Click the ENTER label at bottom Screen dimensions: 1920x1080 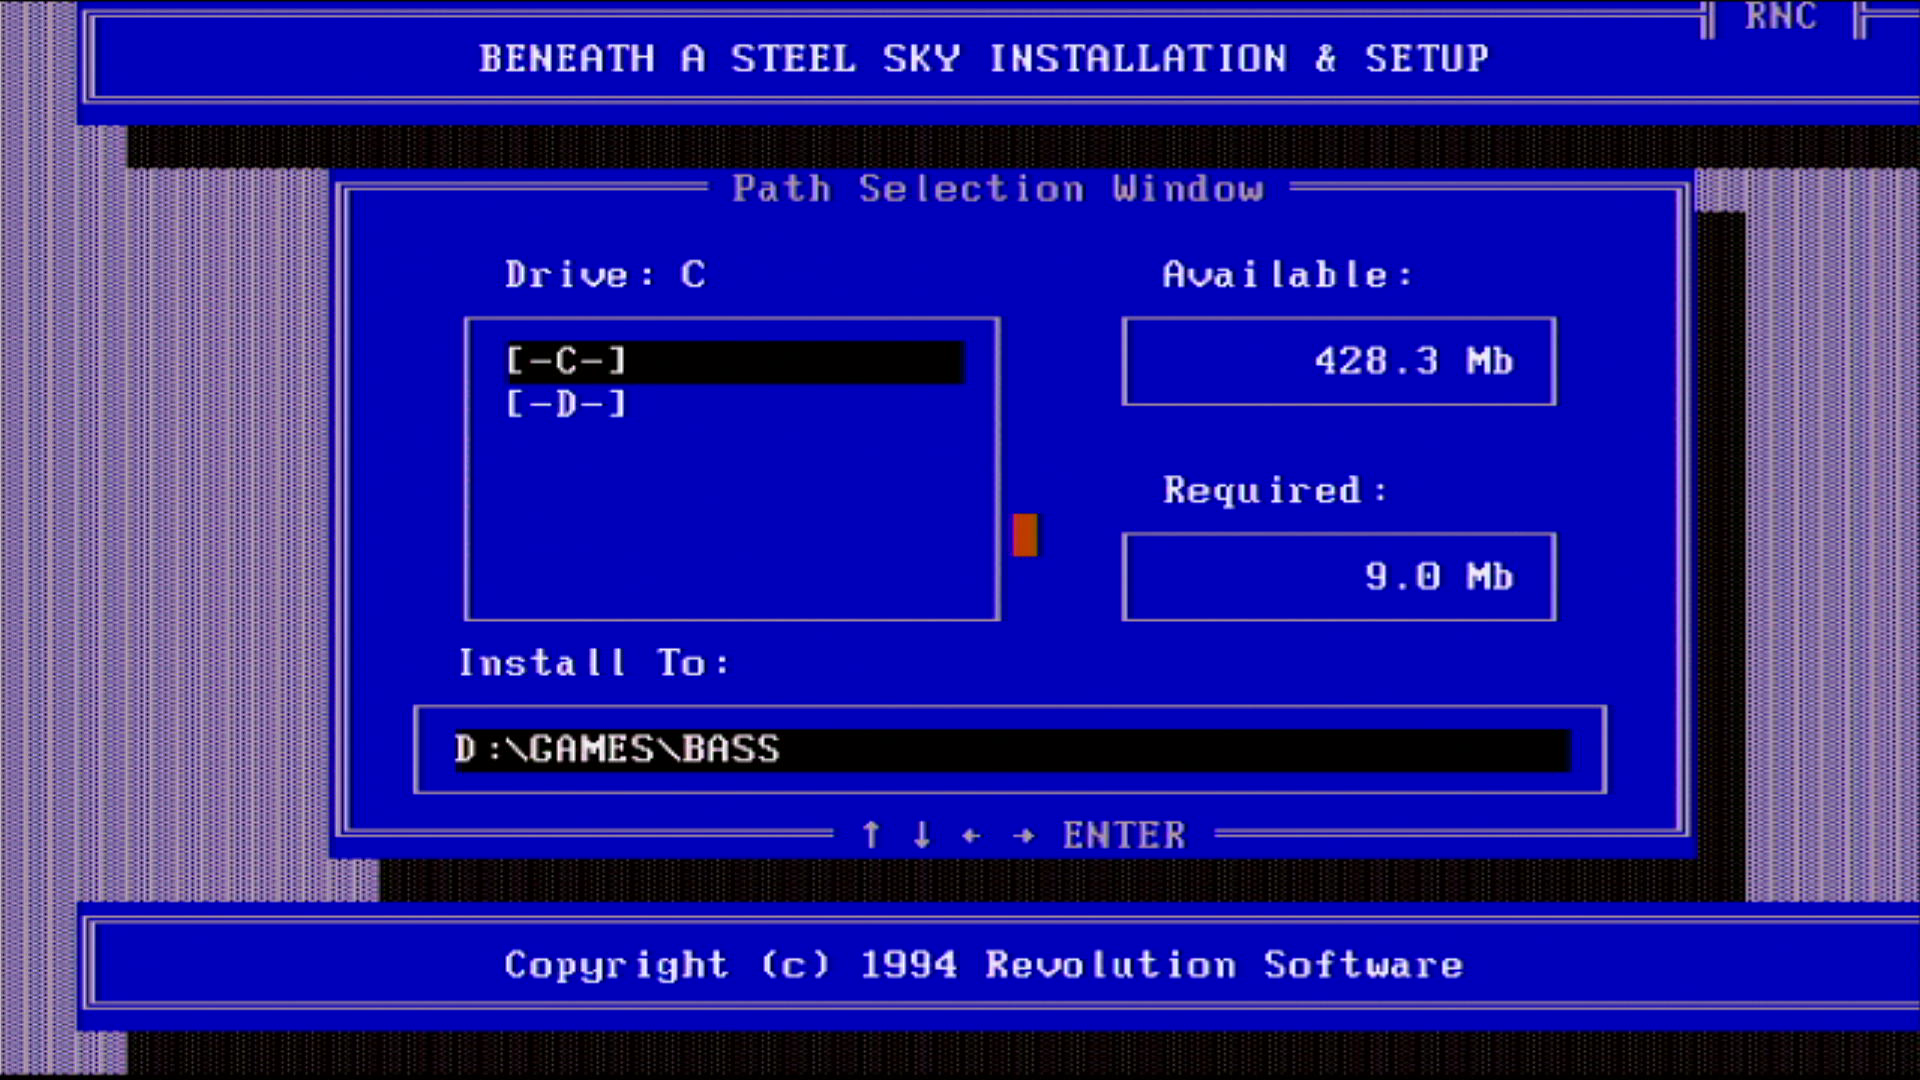pos(1124,835)
